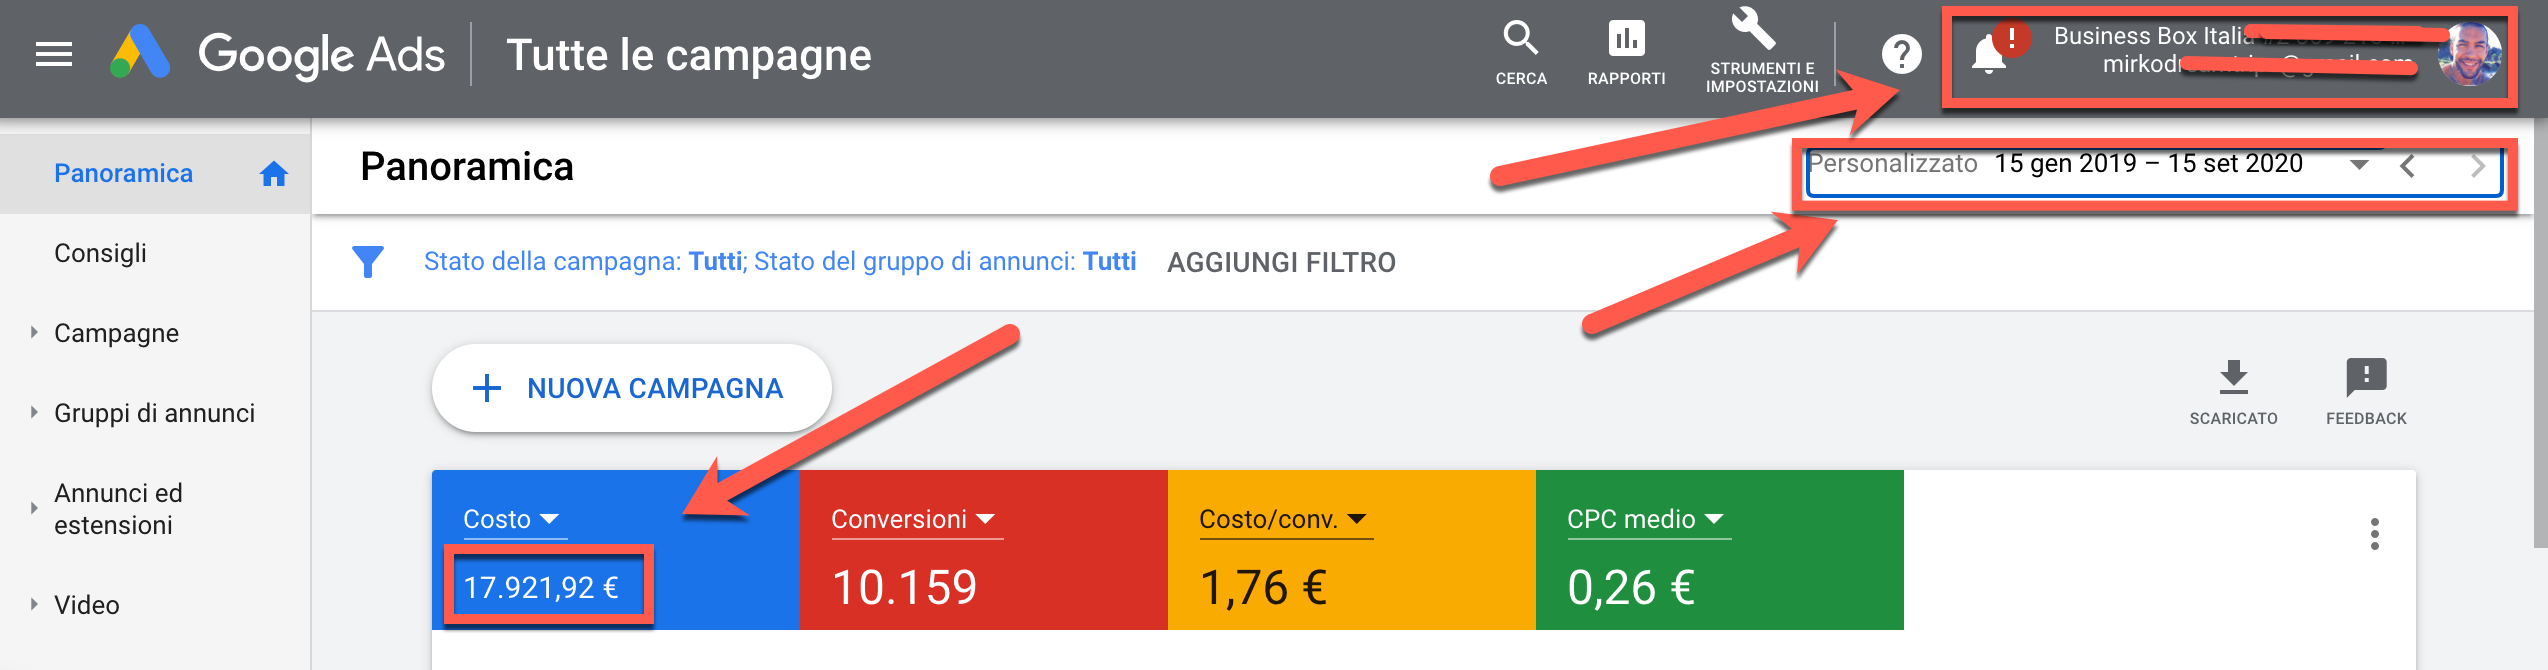Open the Feedback icon
2548x670 pixels.
(x=2366, y=378)
